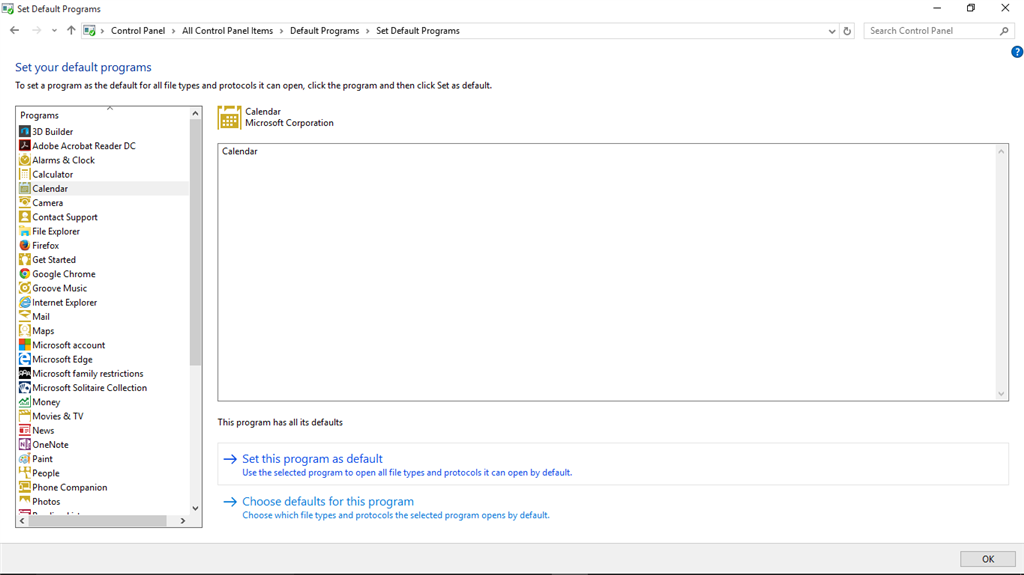Click Set Default Programs breadcrumb

[418, 31]
